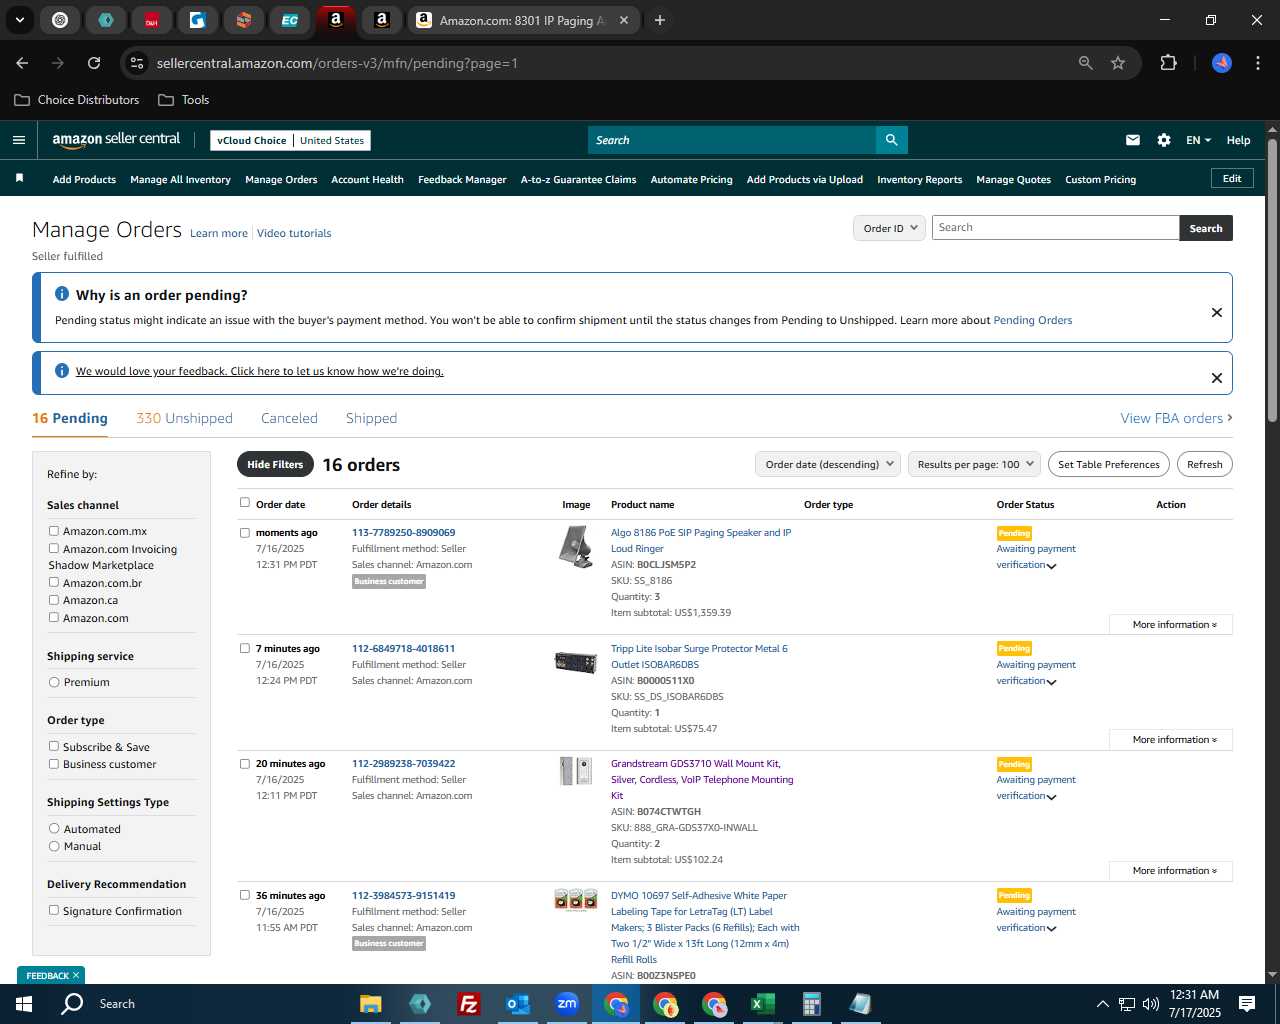The height and width of the screenshot is (1024, 1280).
Task: Open Chrome three-dot menu
Action: 1256,63
